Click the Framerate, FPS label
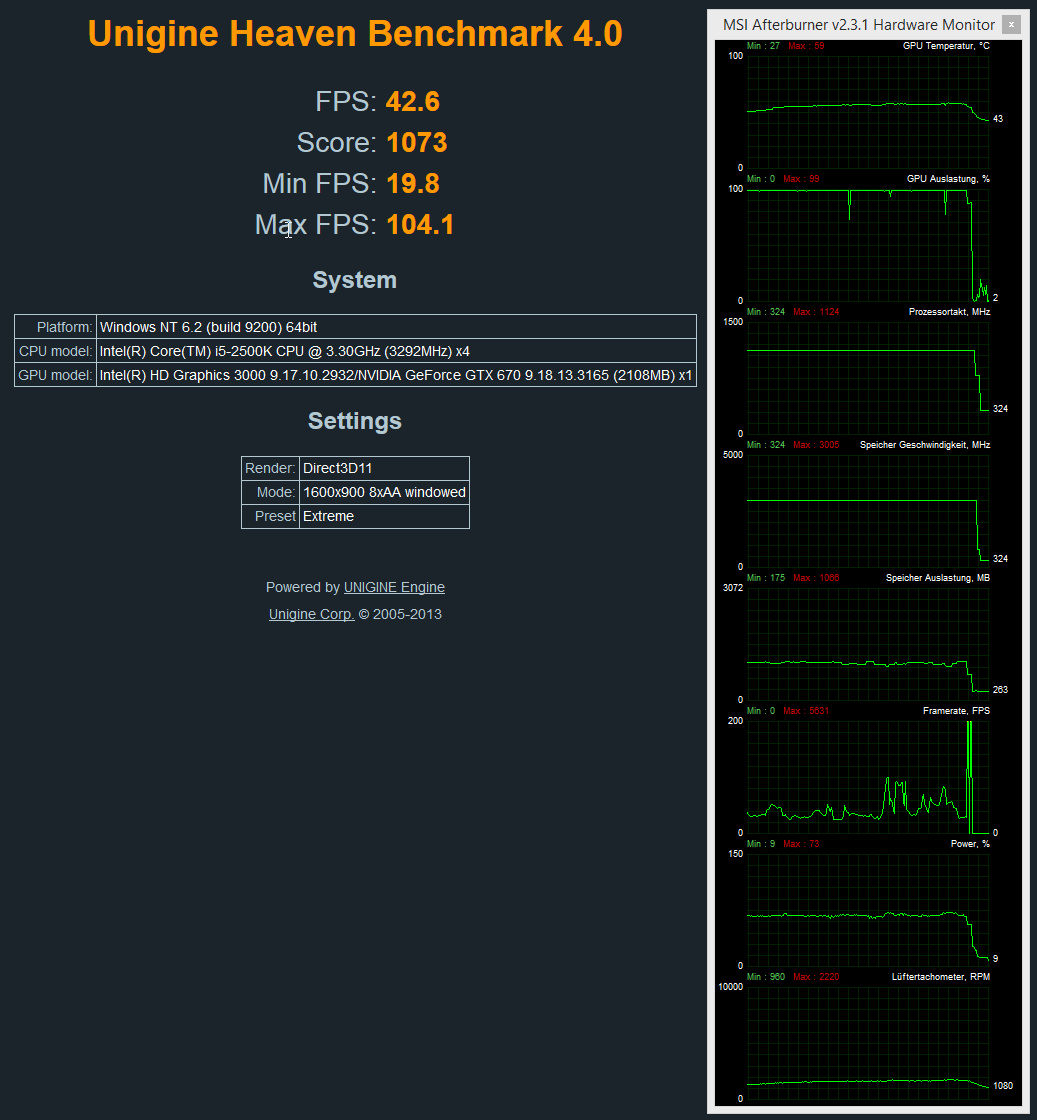This screenshot has height=1120, width=1037. [x=956, y=711]
